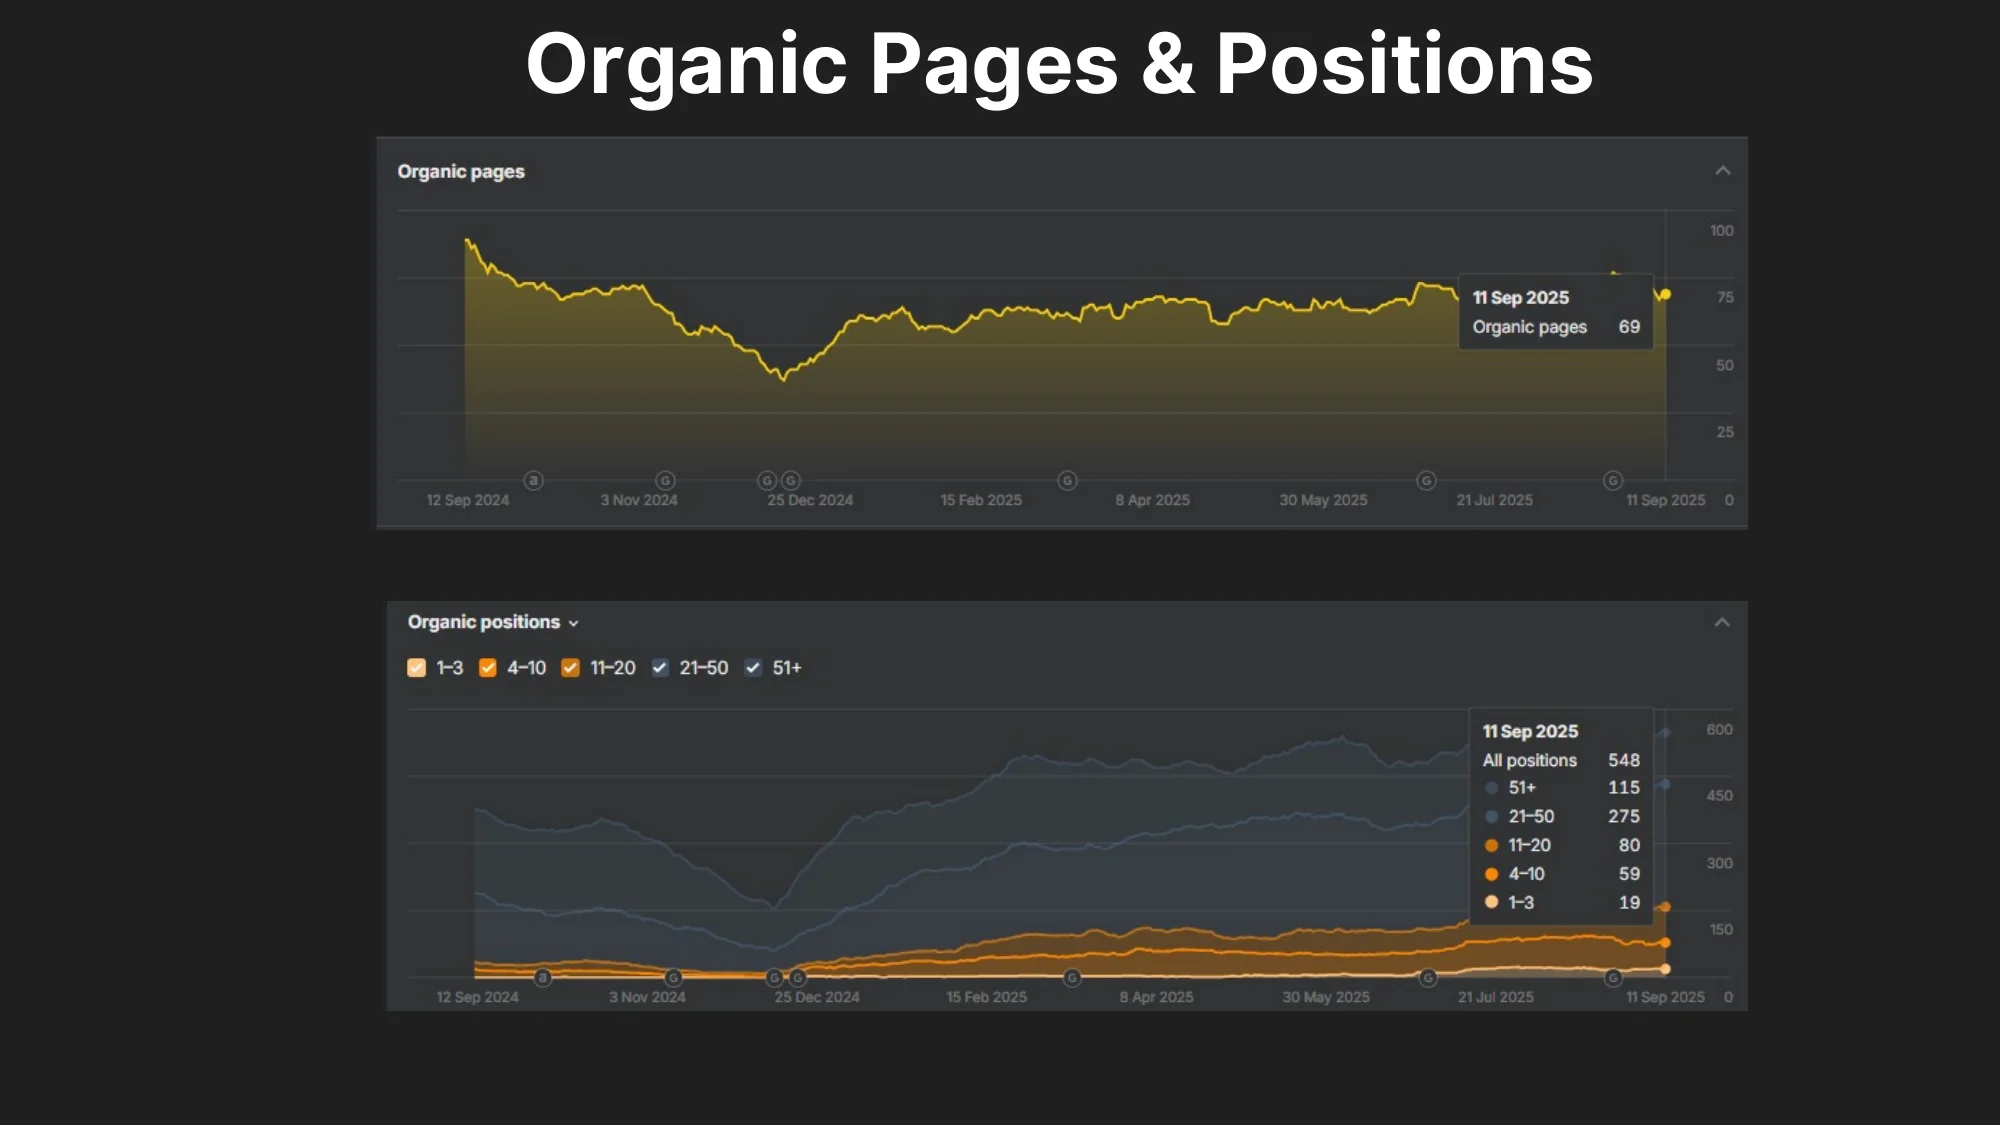Collapse the Organic pages panel
The width and height of the screenshot is (2000, 1125).
[1722, 171]
